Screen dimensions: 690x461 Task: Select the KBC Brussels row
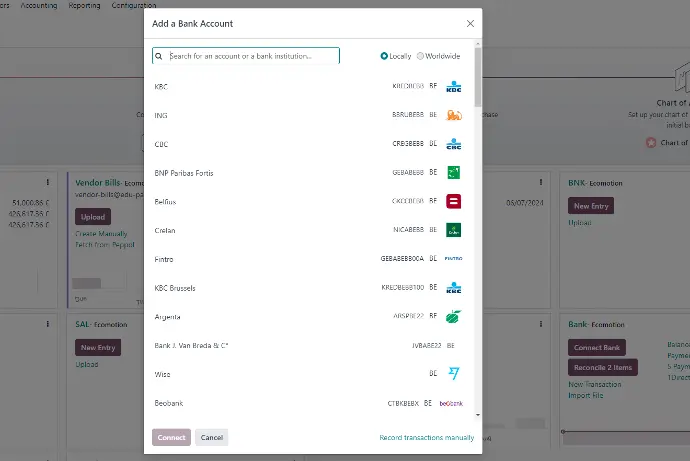coord(308,288)
